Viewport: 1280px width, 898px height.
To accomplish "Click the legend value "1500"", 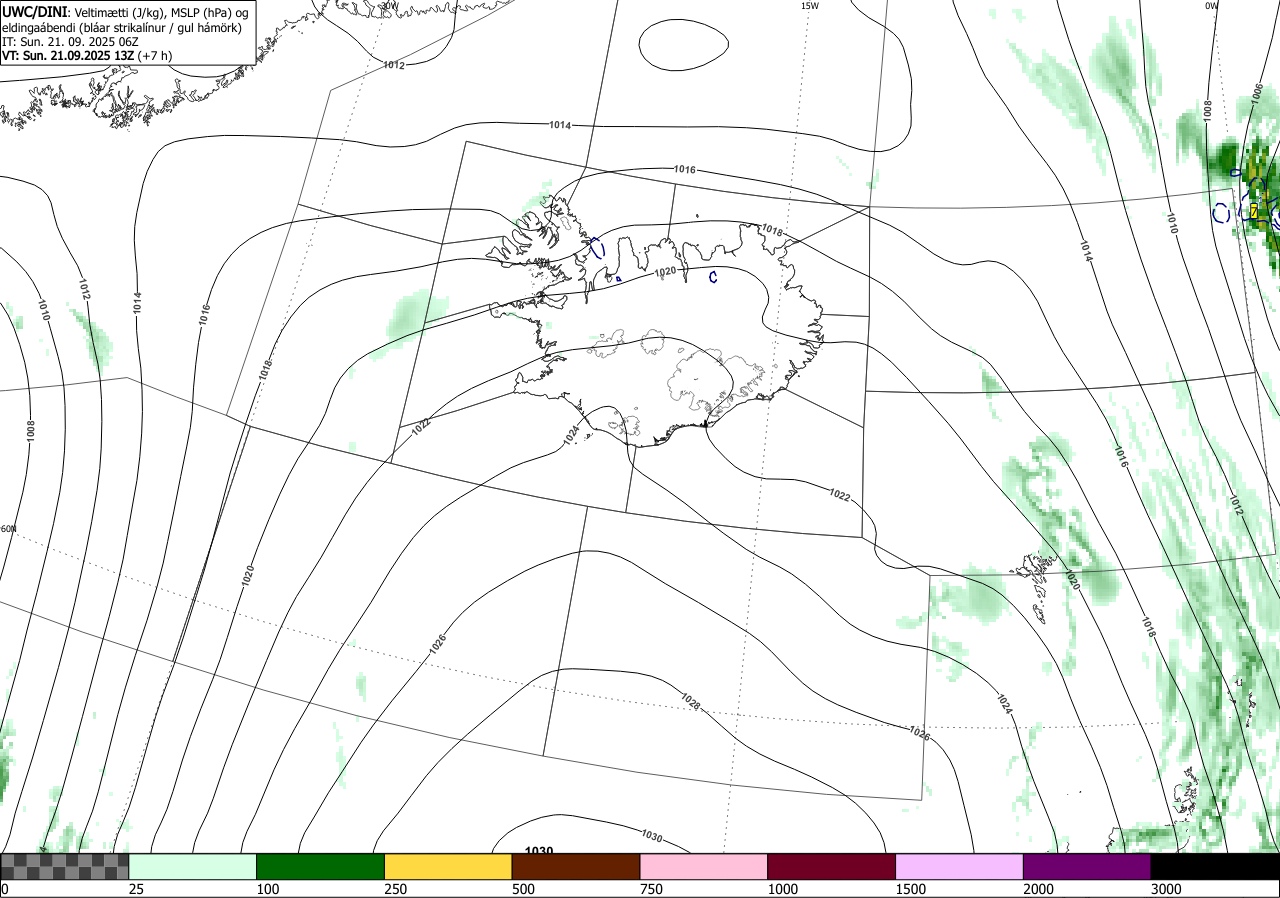I will coord(911,889).
